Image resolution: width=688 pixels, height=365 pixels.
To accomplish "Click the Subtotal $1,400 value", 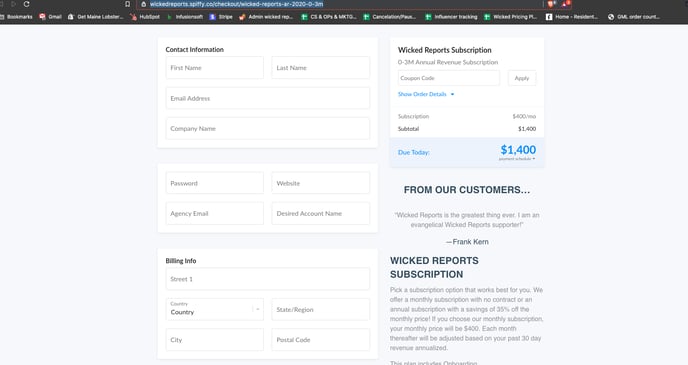I will (x=527, y=129).
